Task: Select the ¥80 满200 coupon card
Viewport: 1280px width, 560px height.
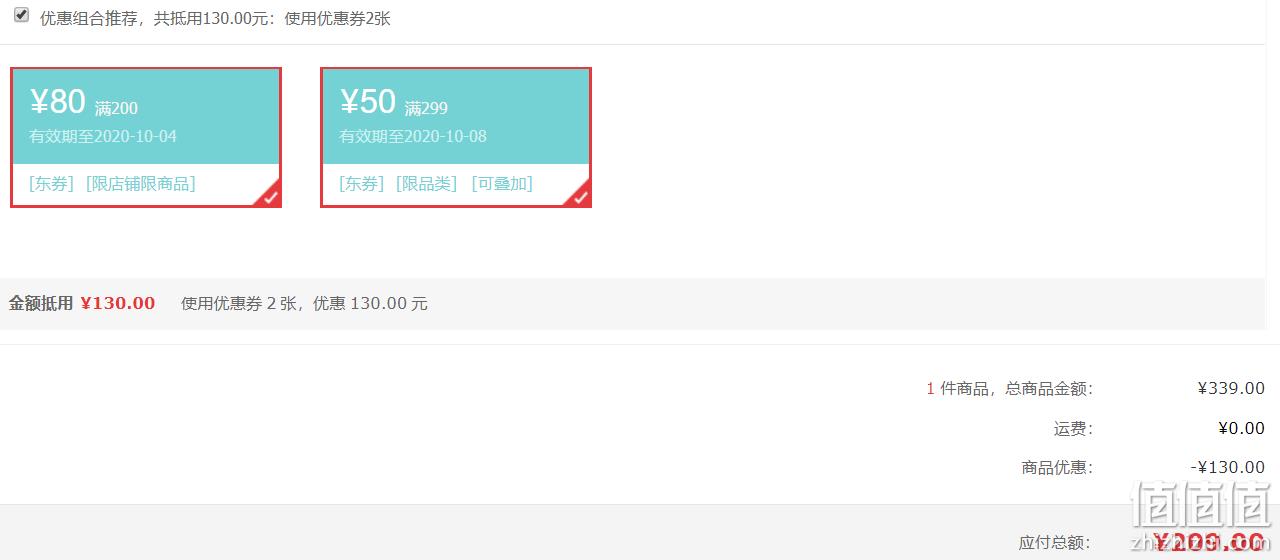Action: [x=146, y=138]
